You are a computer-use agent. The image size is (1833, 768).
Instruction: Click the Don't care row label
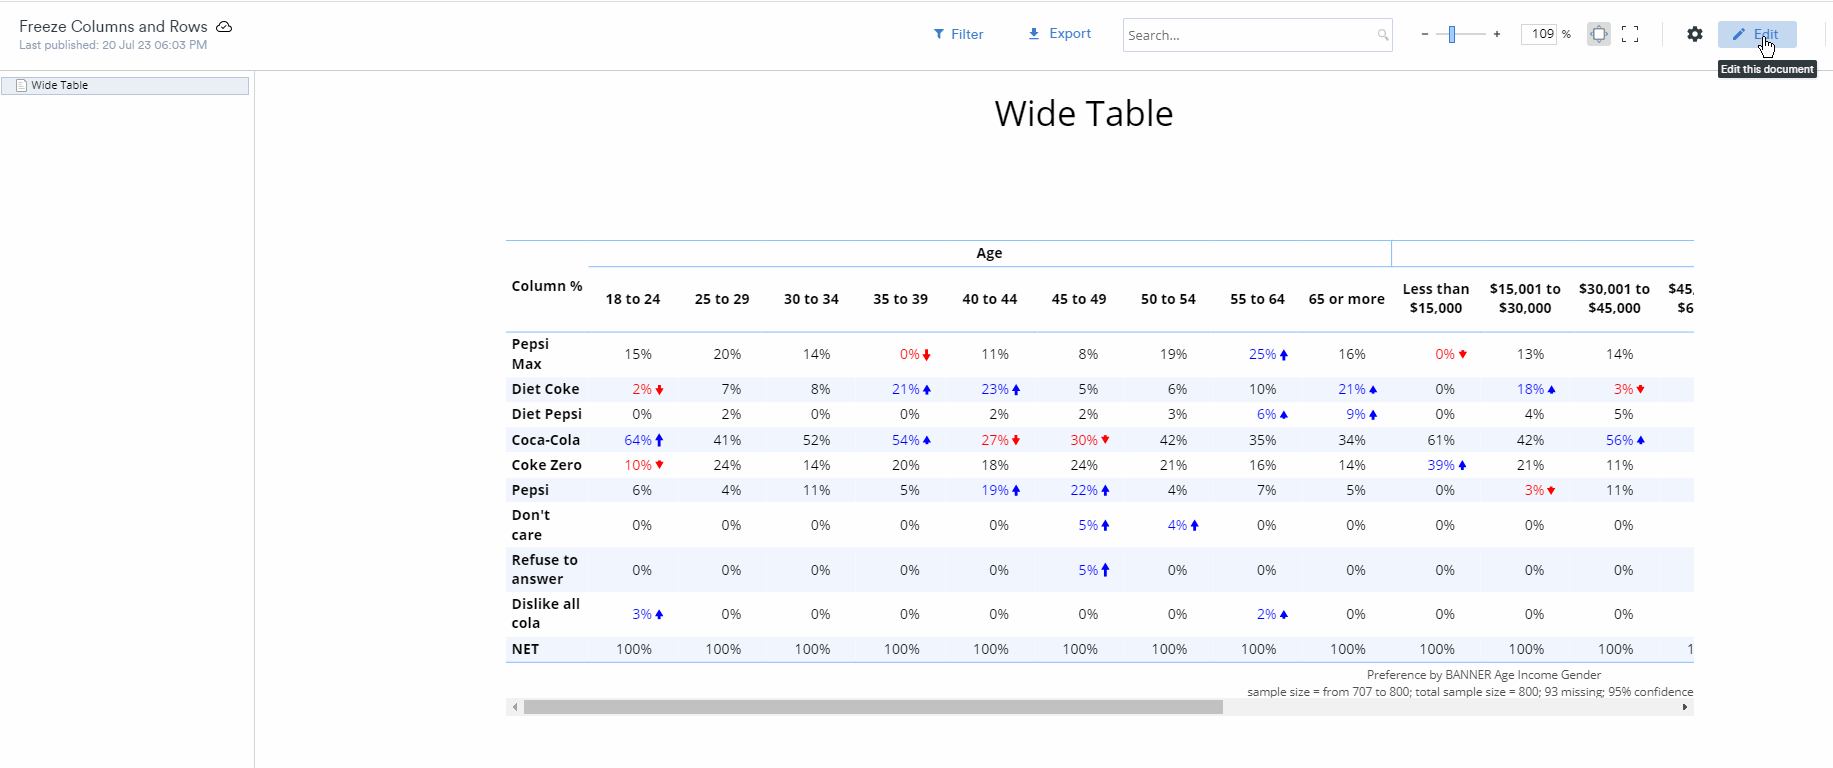pyautogui.click(x=531, y=525)
